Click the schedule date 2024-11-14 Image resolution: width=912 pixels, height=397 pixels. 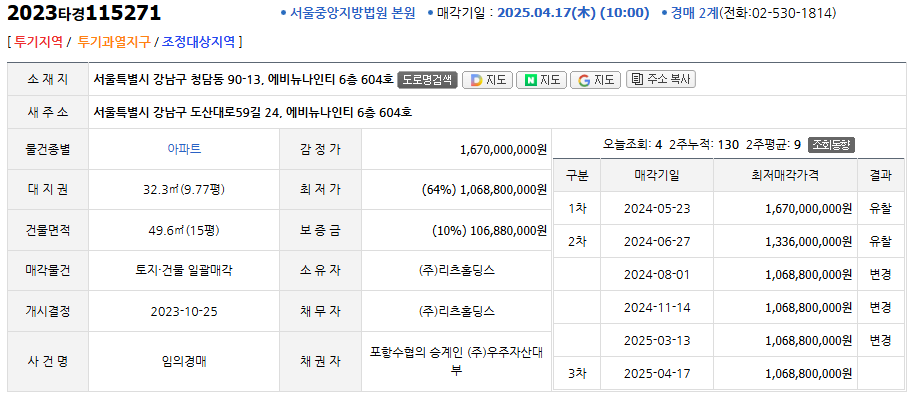point(657,307)
